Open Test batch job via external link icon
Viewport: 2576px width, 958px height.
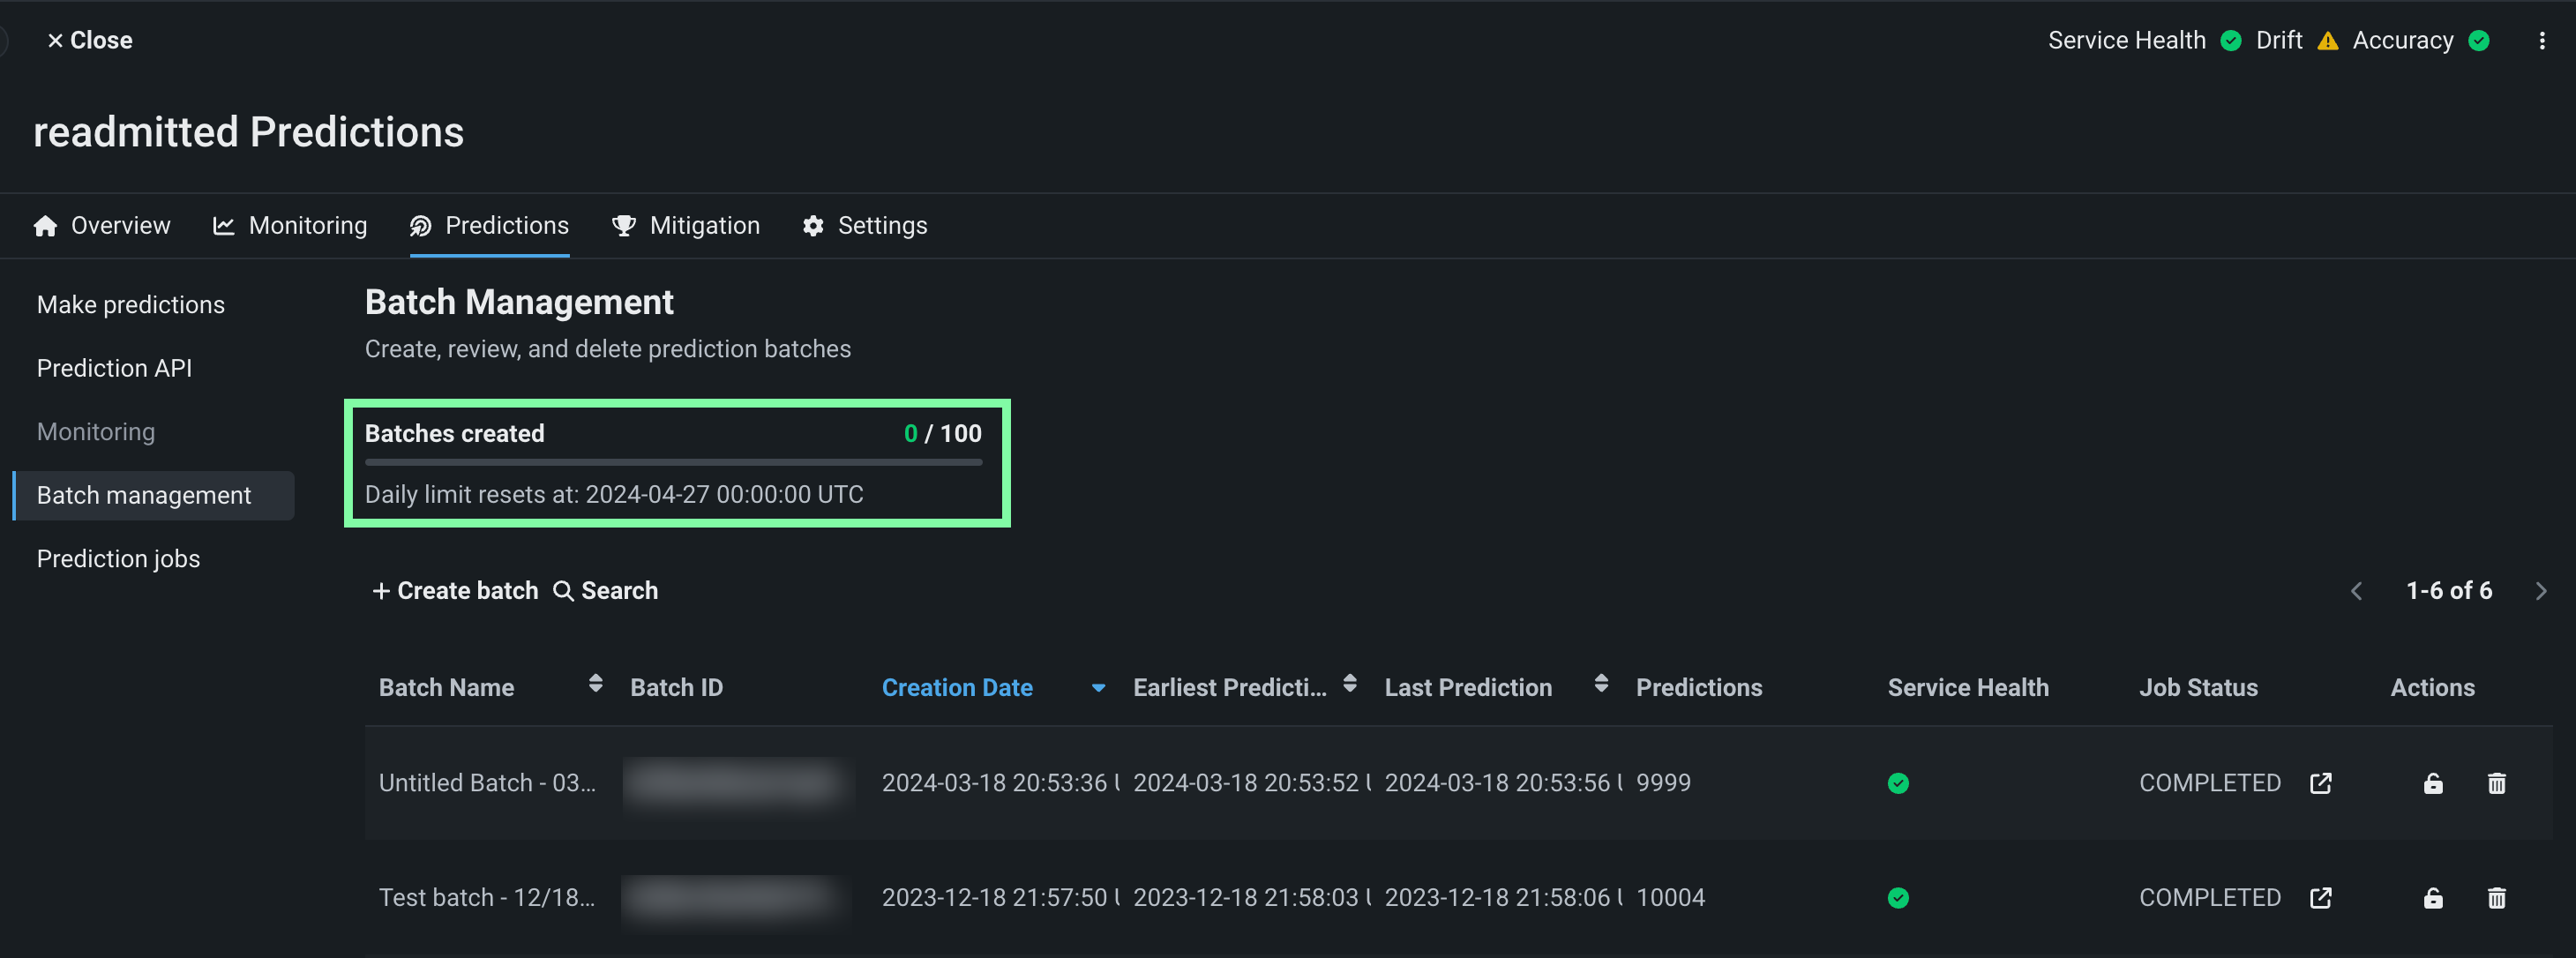click(2320, 898)
